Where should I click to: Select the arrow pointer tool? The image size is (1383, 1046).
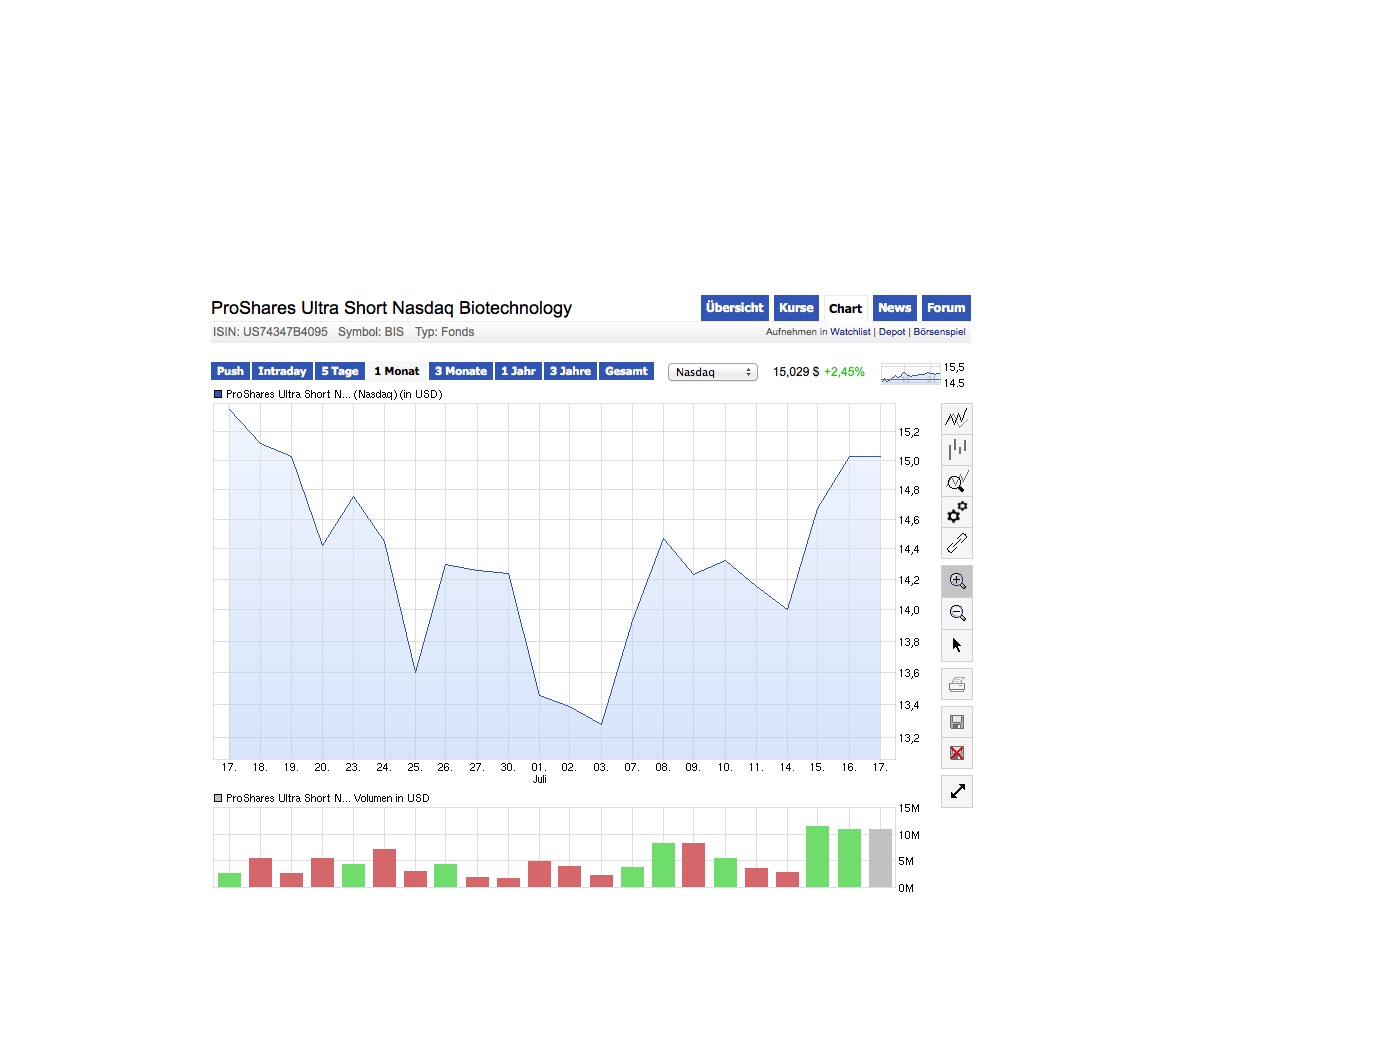[x=957, y=645]
